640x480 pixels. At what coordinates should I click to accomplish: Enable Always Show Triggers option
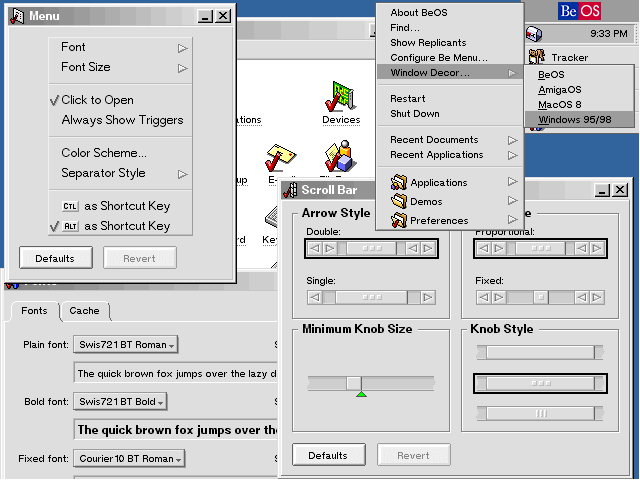pyautogui.click(x=122, y=120)
